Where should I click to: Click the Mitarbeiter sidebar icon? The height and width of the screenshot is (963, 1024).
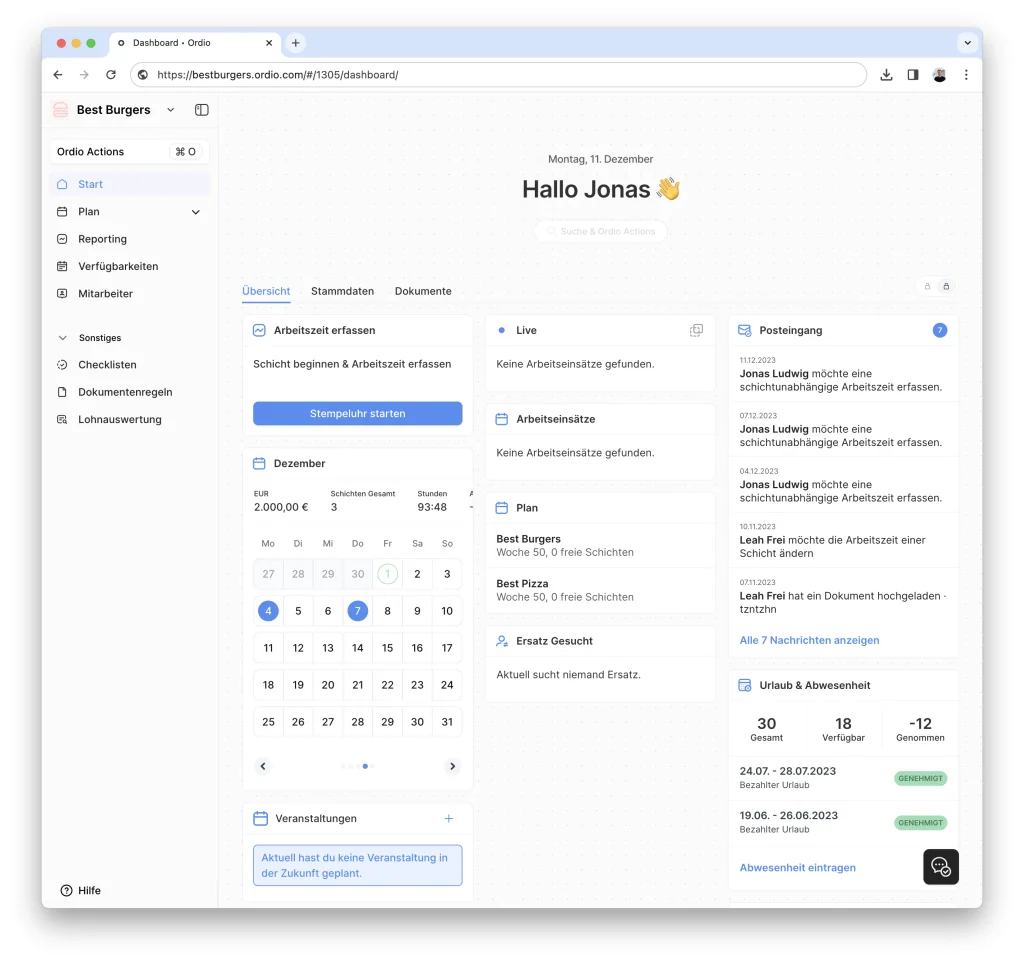[62, 294]
